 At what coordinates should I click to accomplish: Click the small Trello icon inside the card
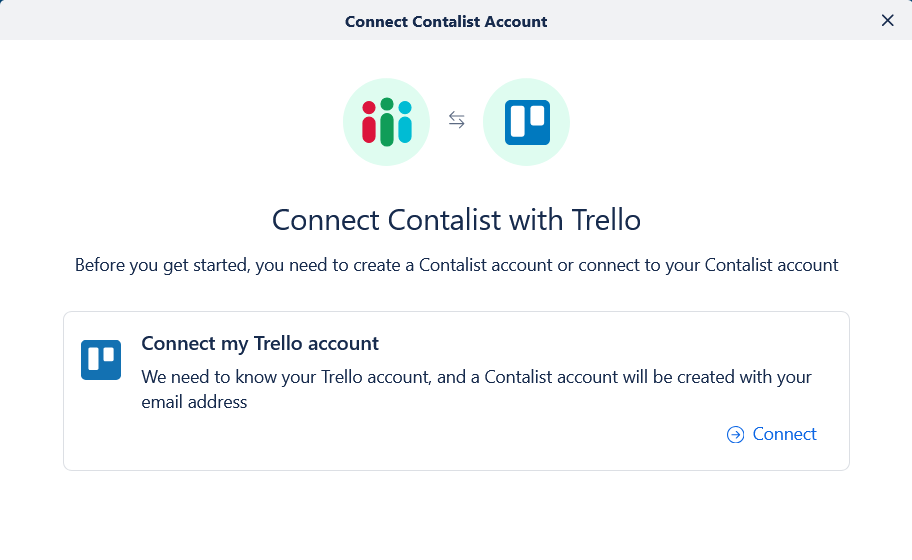point(101,360)
